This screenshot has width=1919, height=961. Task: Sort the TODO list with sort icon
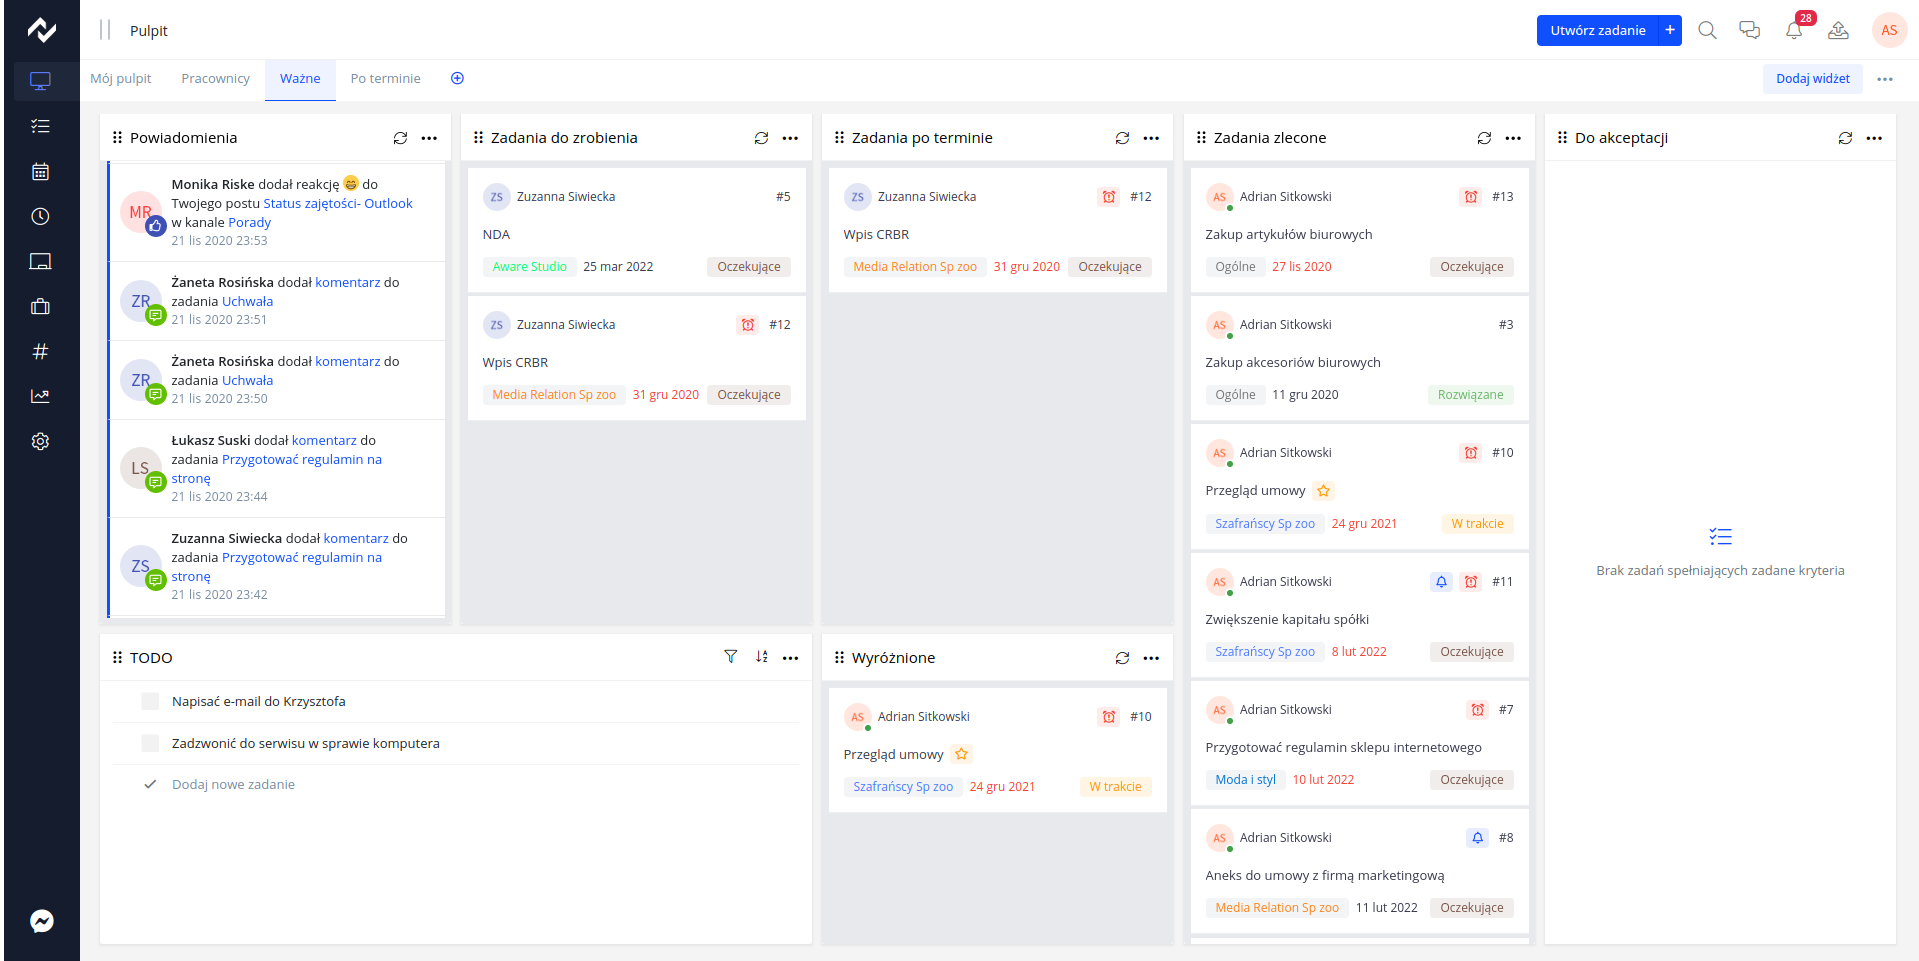tap(761, 657)
